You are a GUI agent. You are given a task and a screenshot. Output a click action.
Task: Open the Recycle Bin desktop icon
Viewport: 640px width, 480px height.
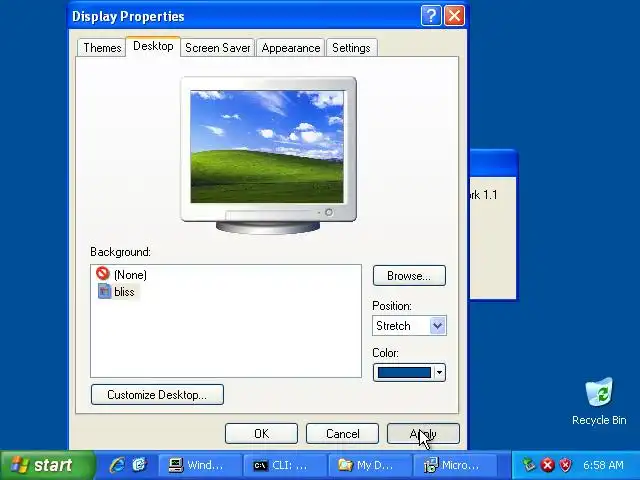(599, 401)
